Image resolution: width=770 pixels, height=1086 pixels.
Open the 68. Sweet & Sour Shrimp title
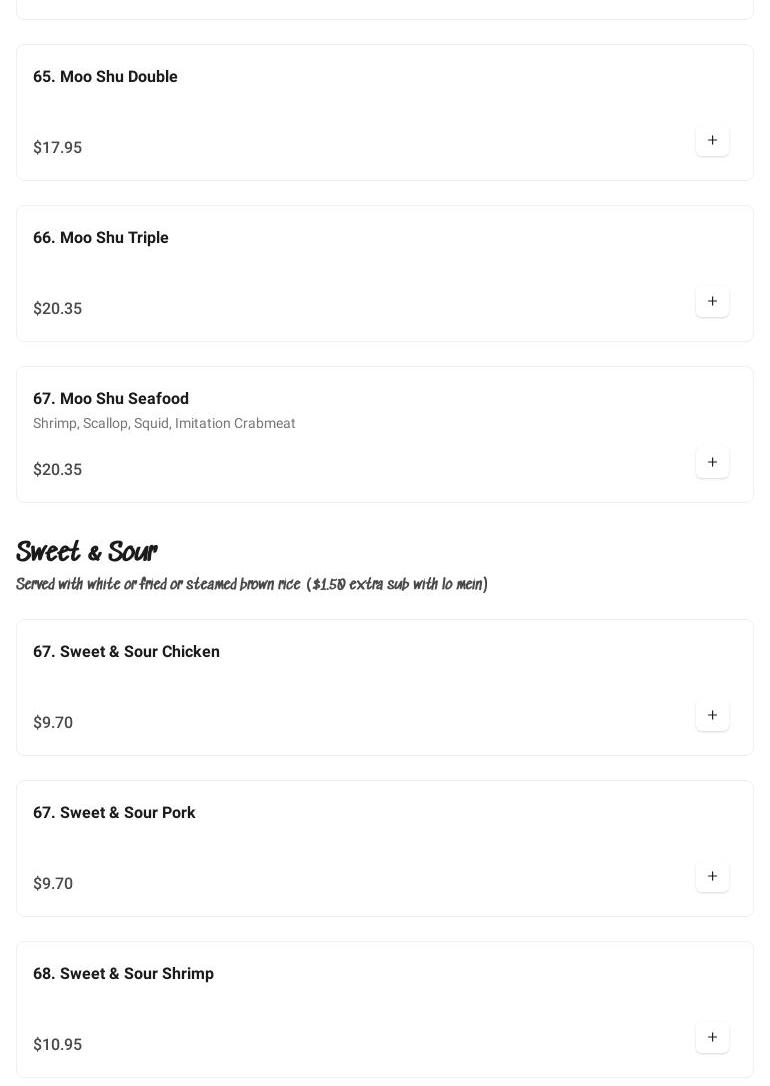[123, 974]
